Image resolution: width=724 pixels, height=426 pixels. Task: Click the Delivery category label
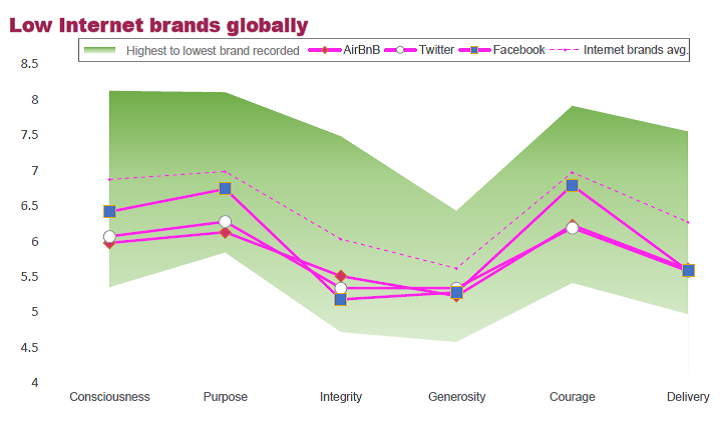pos(688,397)
